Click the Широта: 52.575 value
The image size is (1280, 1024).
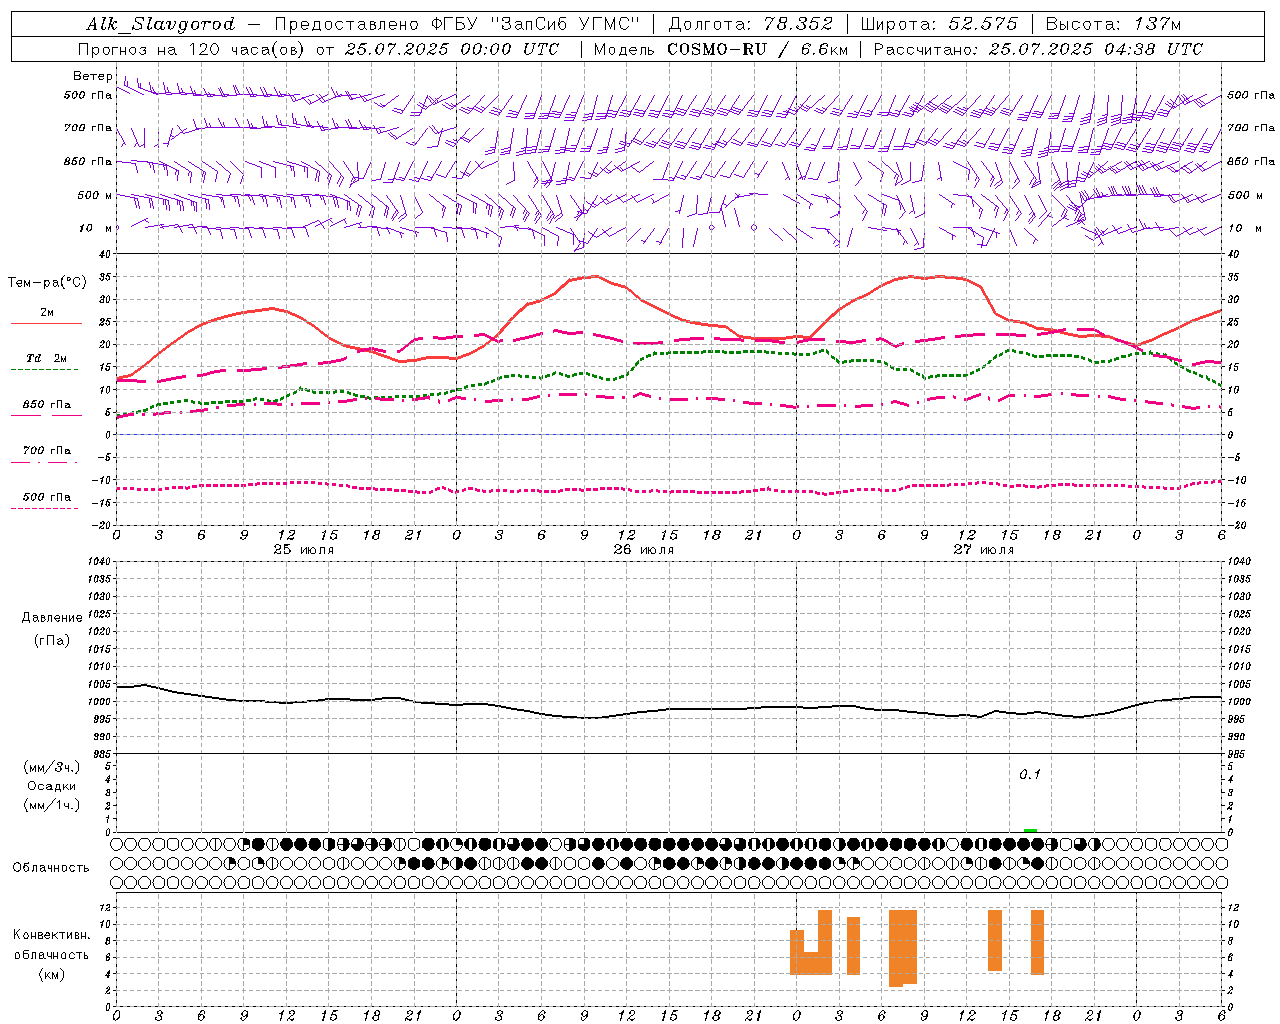click(938, 24)
